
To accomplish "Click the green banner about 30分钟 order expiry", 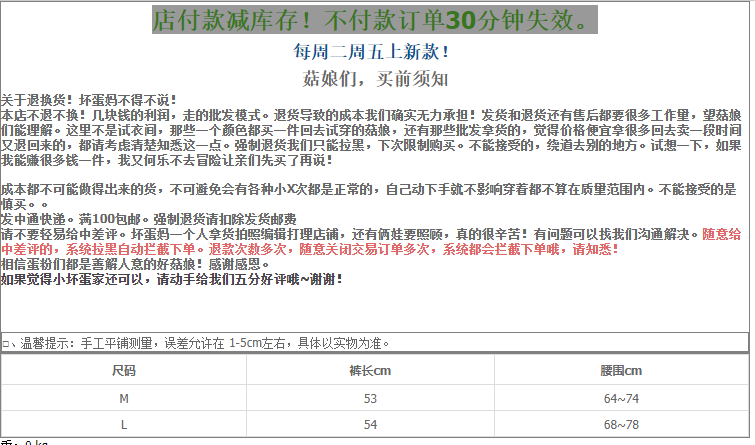I will pyautogui.click(x=374, y=20).
